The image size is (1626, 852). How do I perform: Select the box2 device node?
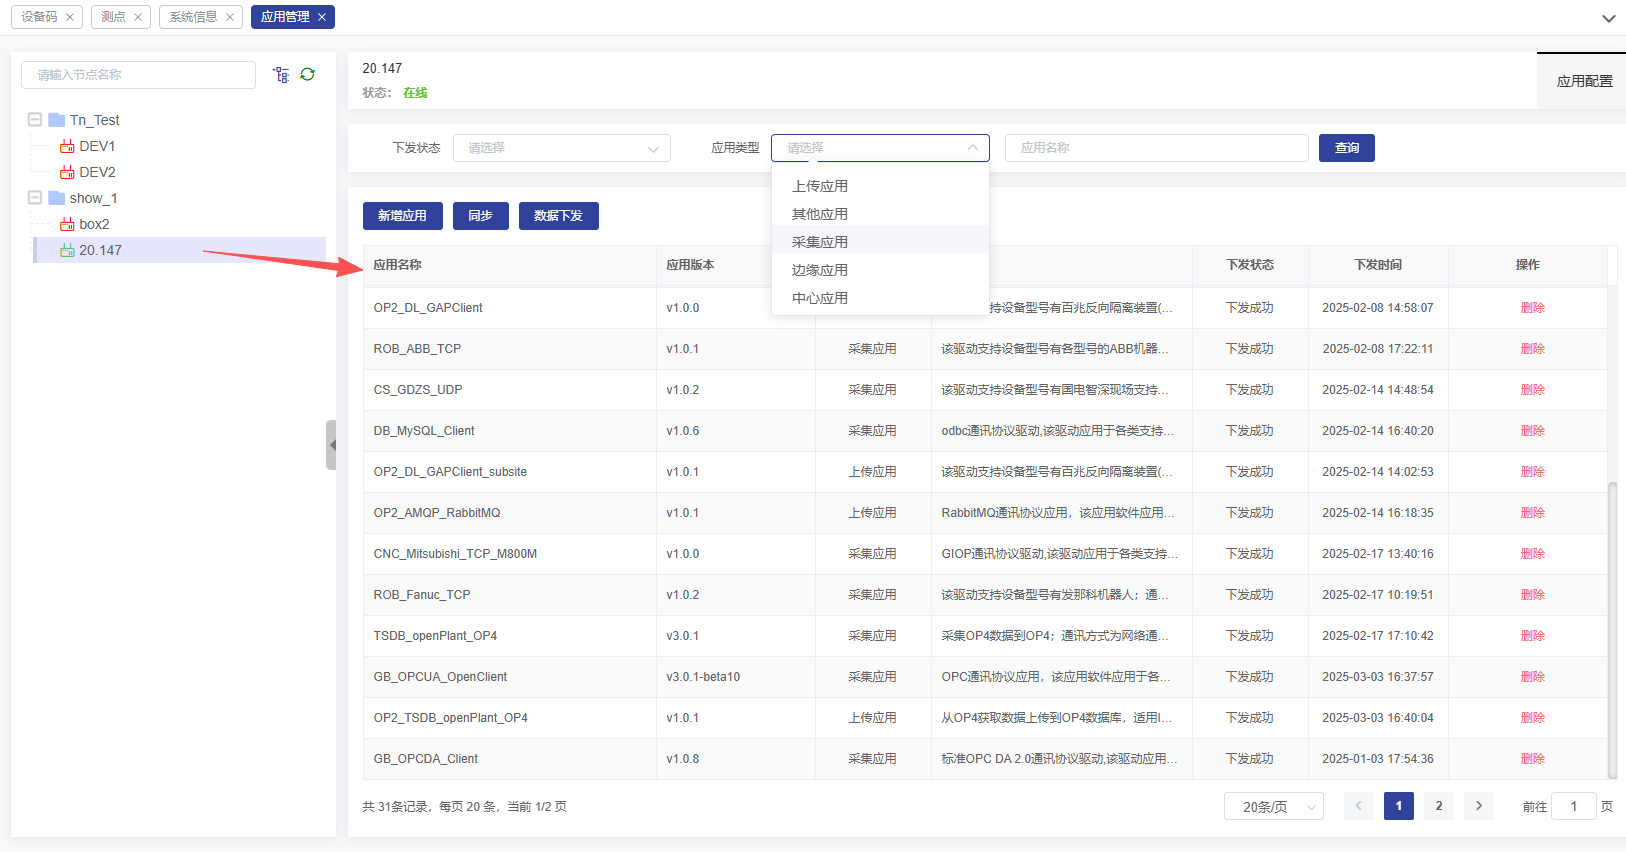[94, 224]
